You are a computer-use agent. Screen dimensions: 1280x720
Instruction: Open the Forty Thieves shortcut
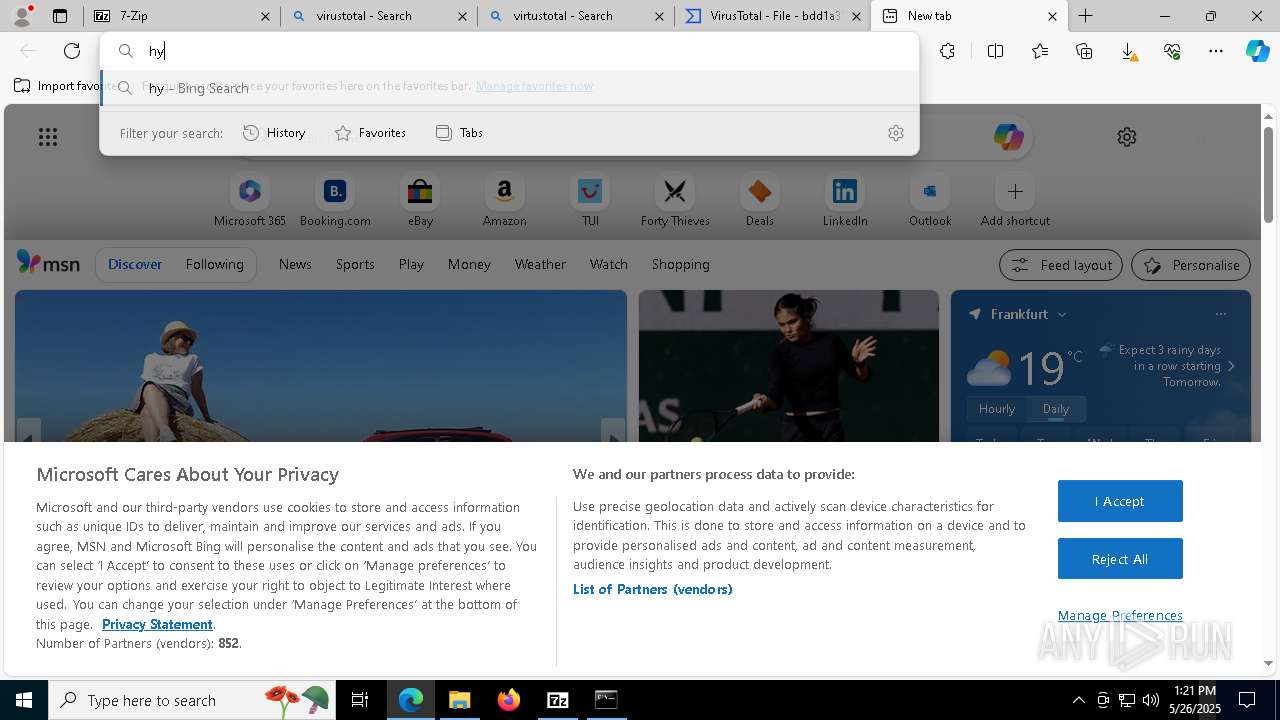[x=675, y=201]
